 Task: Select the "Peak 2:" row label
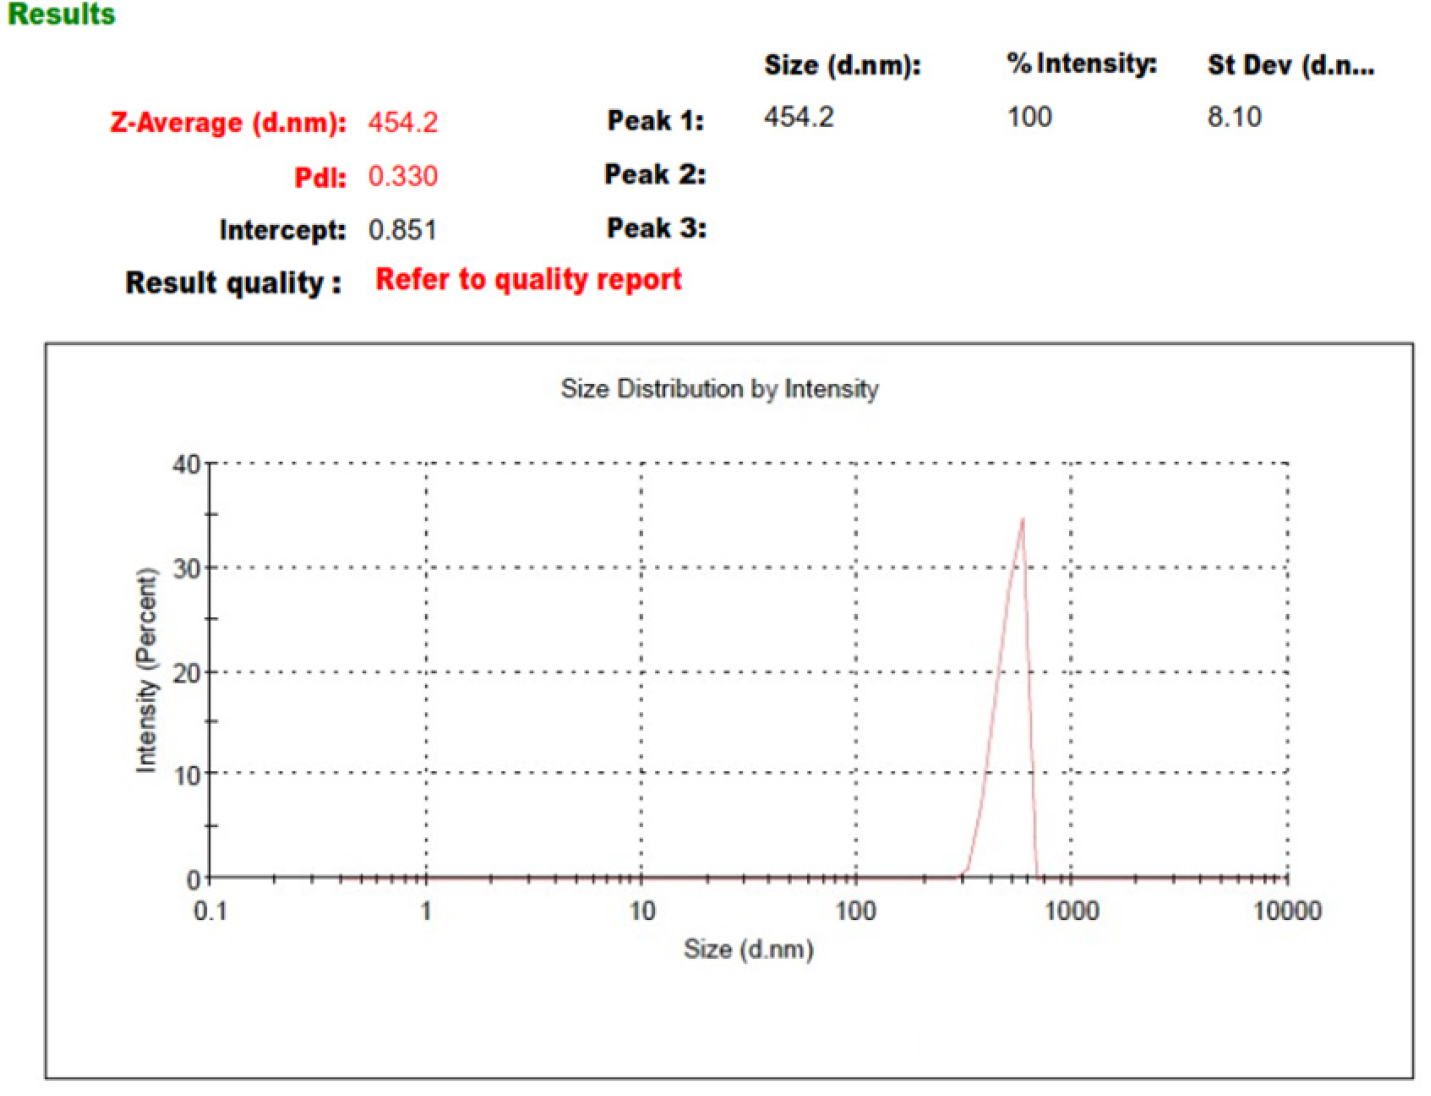tap(656, 174)
